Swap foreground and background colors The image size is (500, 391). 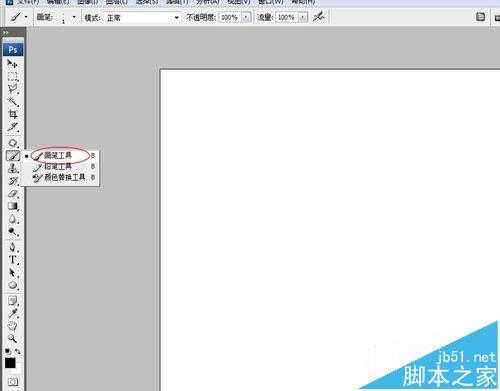[17, 351]
